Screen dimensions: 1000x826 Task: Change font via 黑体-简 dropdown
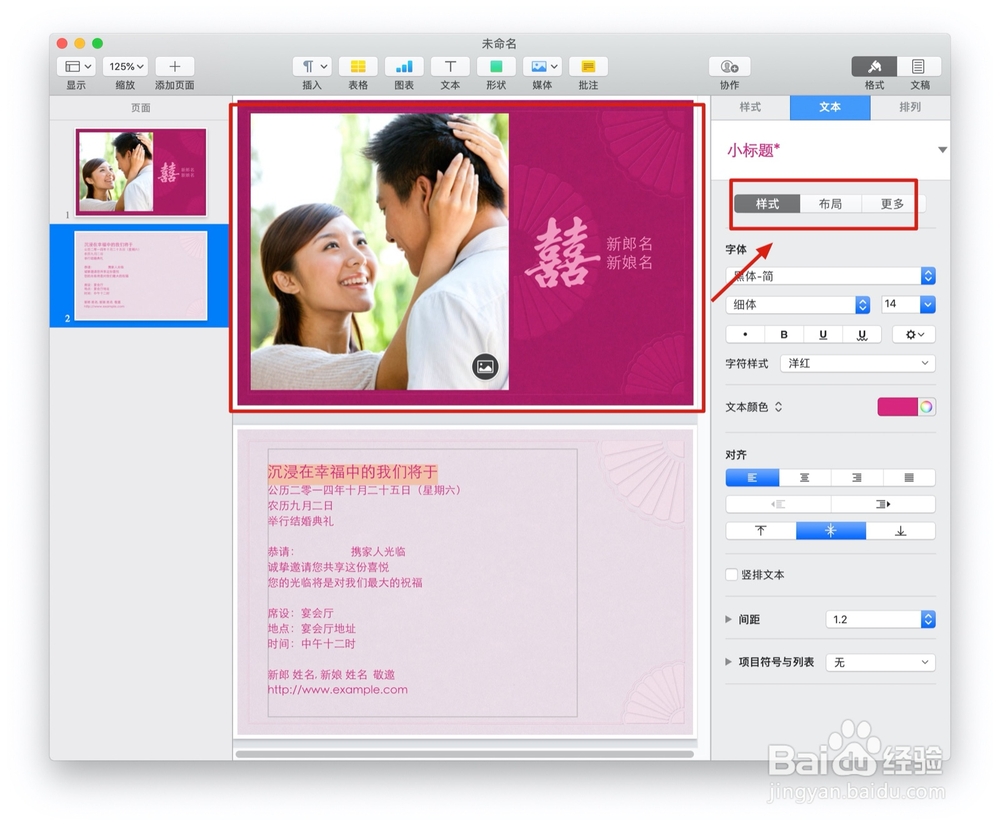[830, 276]
